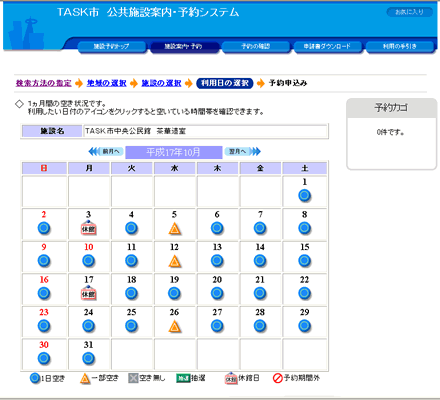Select October 20 availability circle
The width and height of the screenshot is (440, 400).
tap(217, 293)
